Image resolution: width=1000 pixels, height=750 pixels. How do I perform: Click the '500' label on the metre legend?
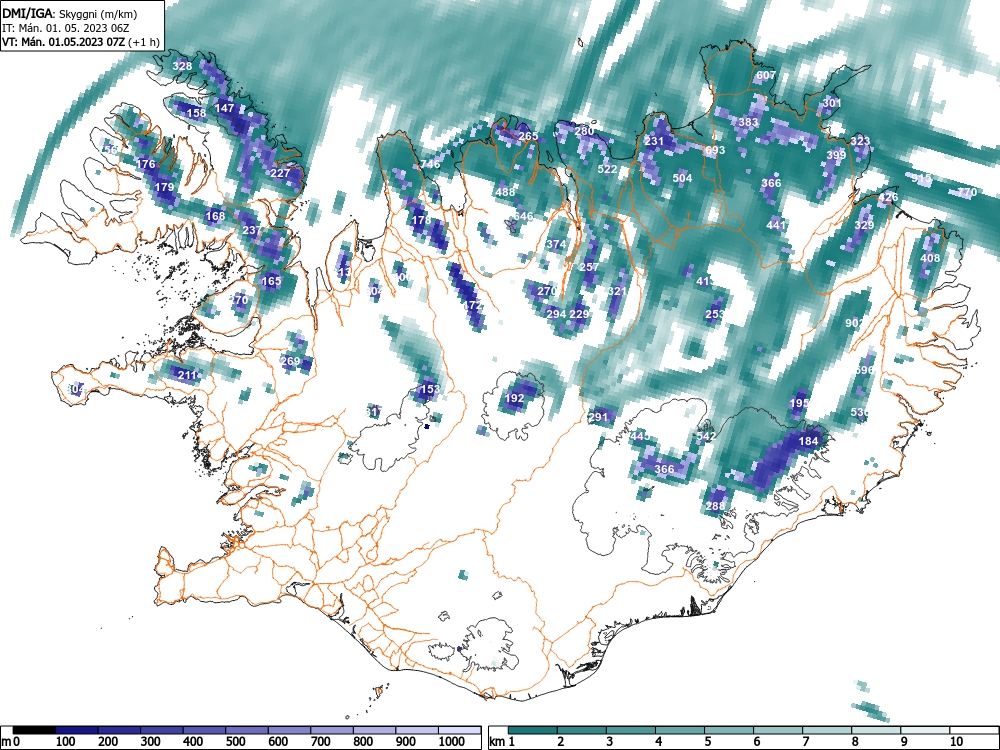(x=235, y=742)
